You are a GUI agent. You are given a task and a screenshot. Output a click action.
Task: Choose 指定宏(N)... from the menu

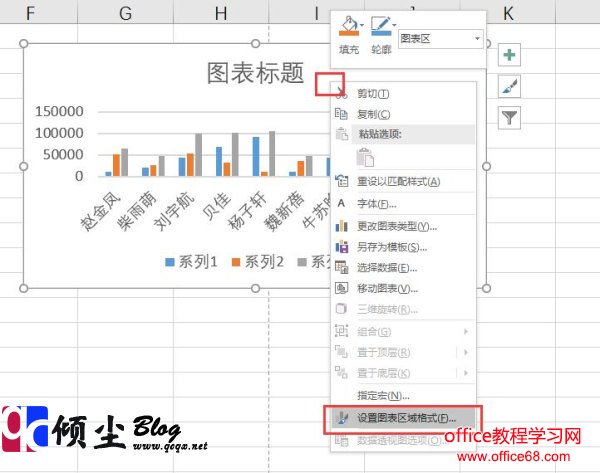tap(403, 395)
